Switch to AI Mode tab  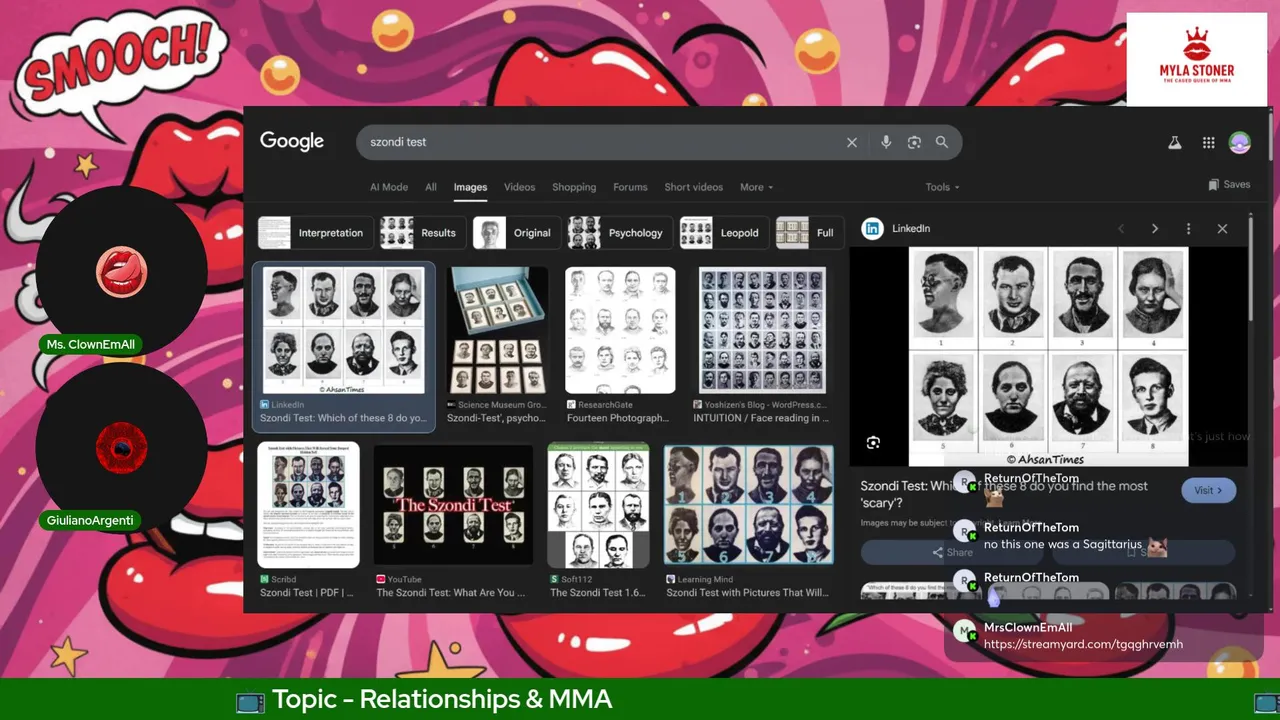[389, 187]
